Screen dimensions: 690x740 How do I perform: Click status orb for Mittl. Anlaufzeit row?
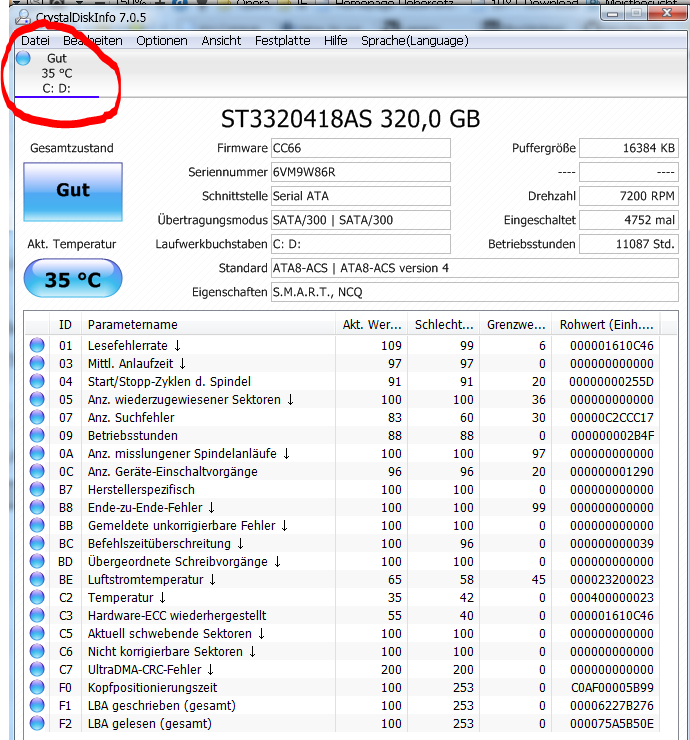pos(37,363)
